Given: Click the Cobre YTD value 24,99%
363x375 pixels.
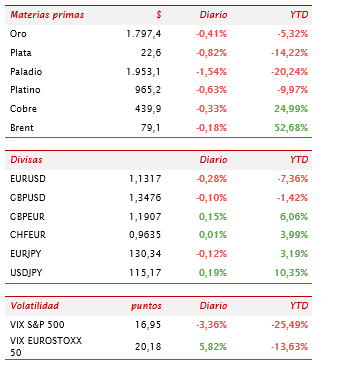Looking at the screenshot, I should [291, 109].
